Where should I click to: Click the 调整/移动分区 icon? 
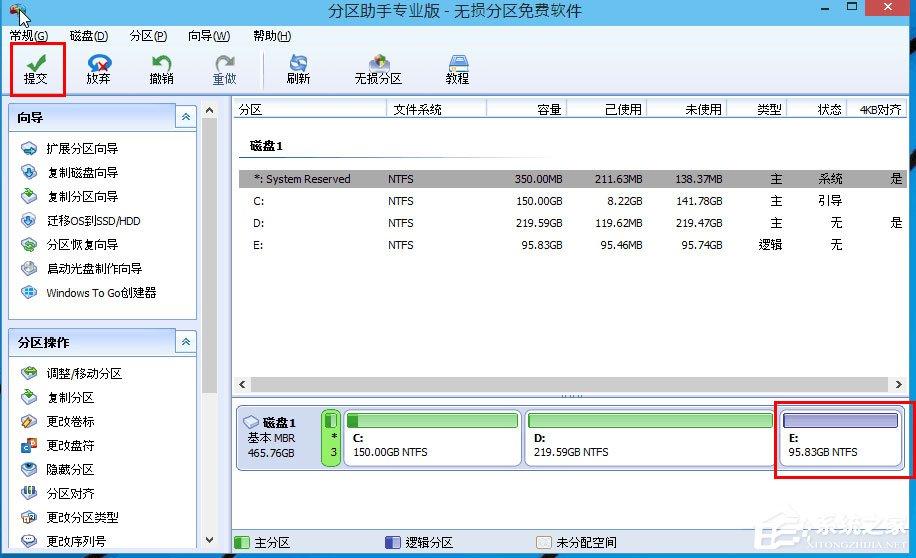point(29,373)
